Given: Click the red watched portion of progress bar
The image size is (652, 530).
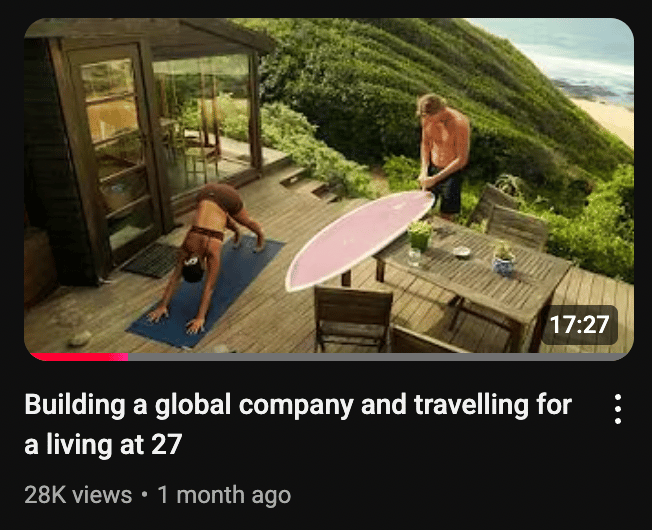Looking at the screenshot, I should coord(79,357).
